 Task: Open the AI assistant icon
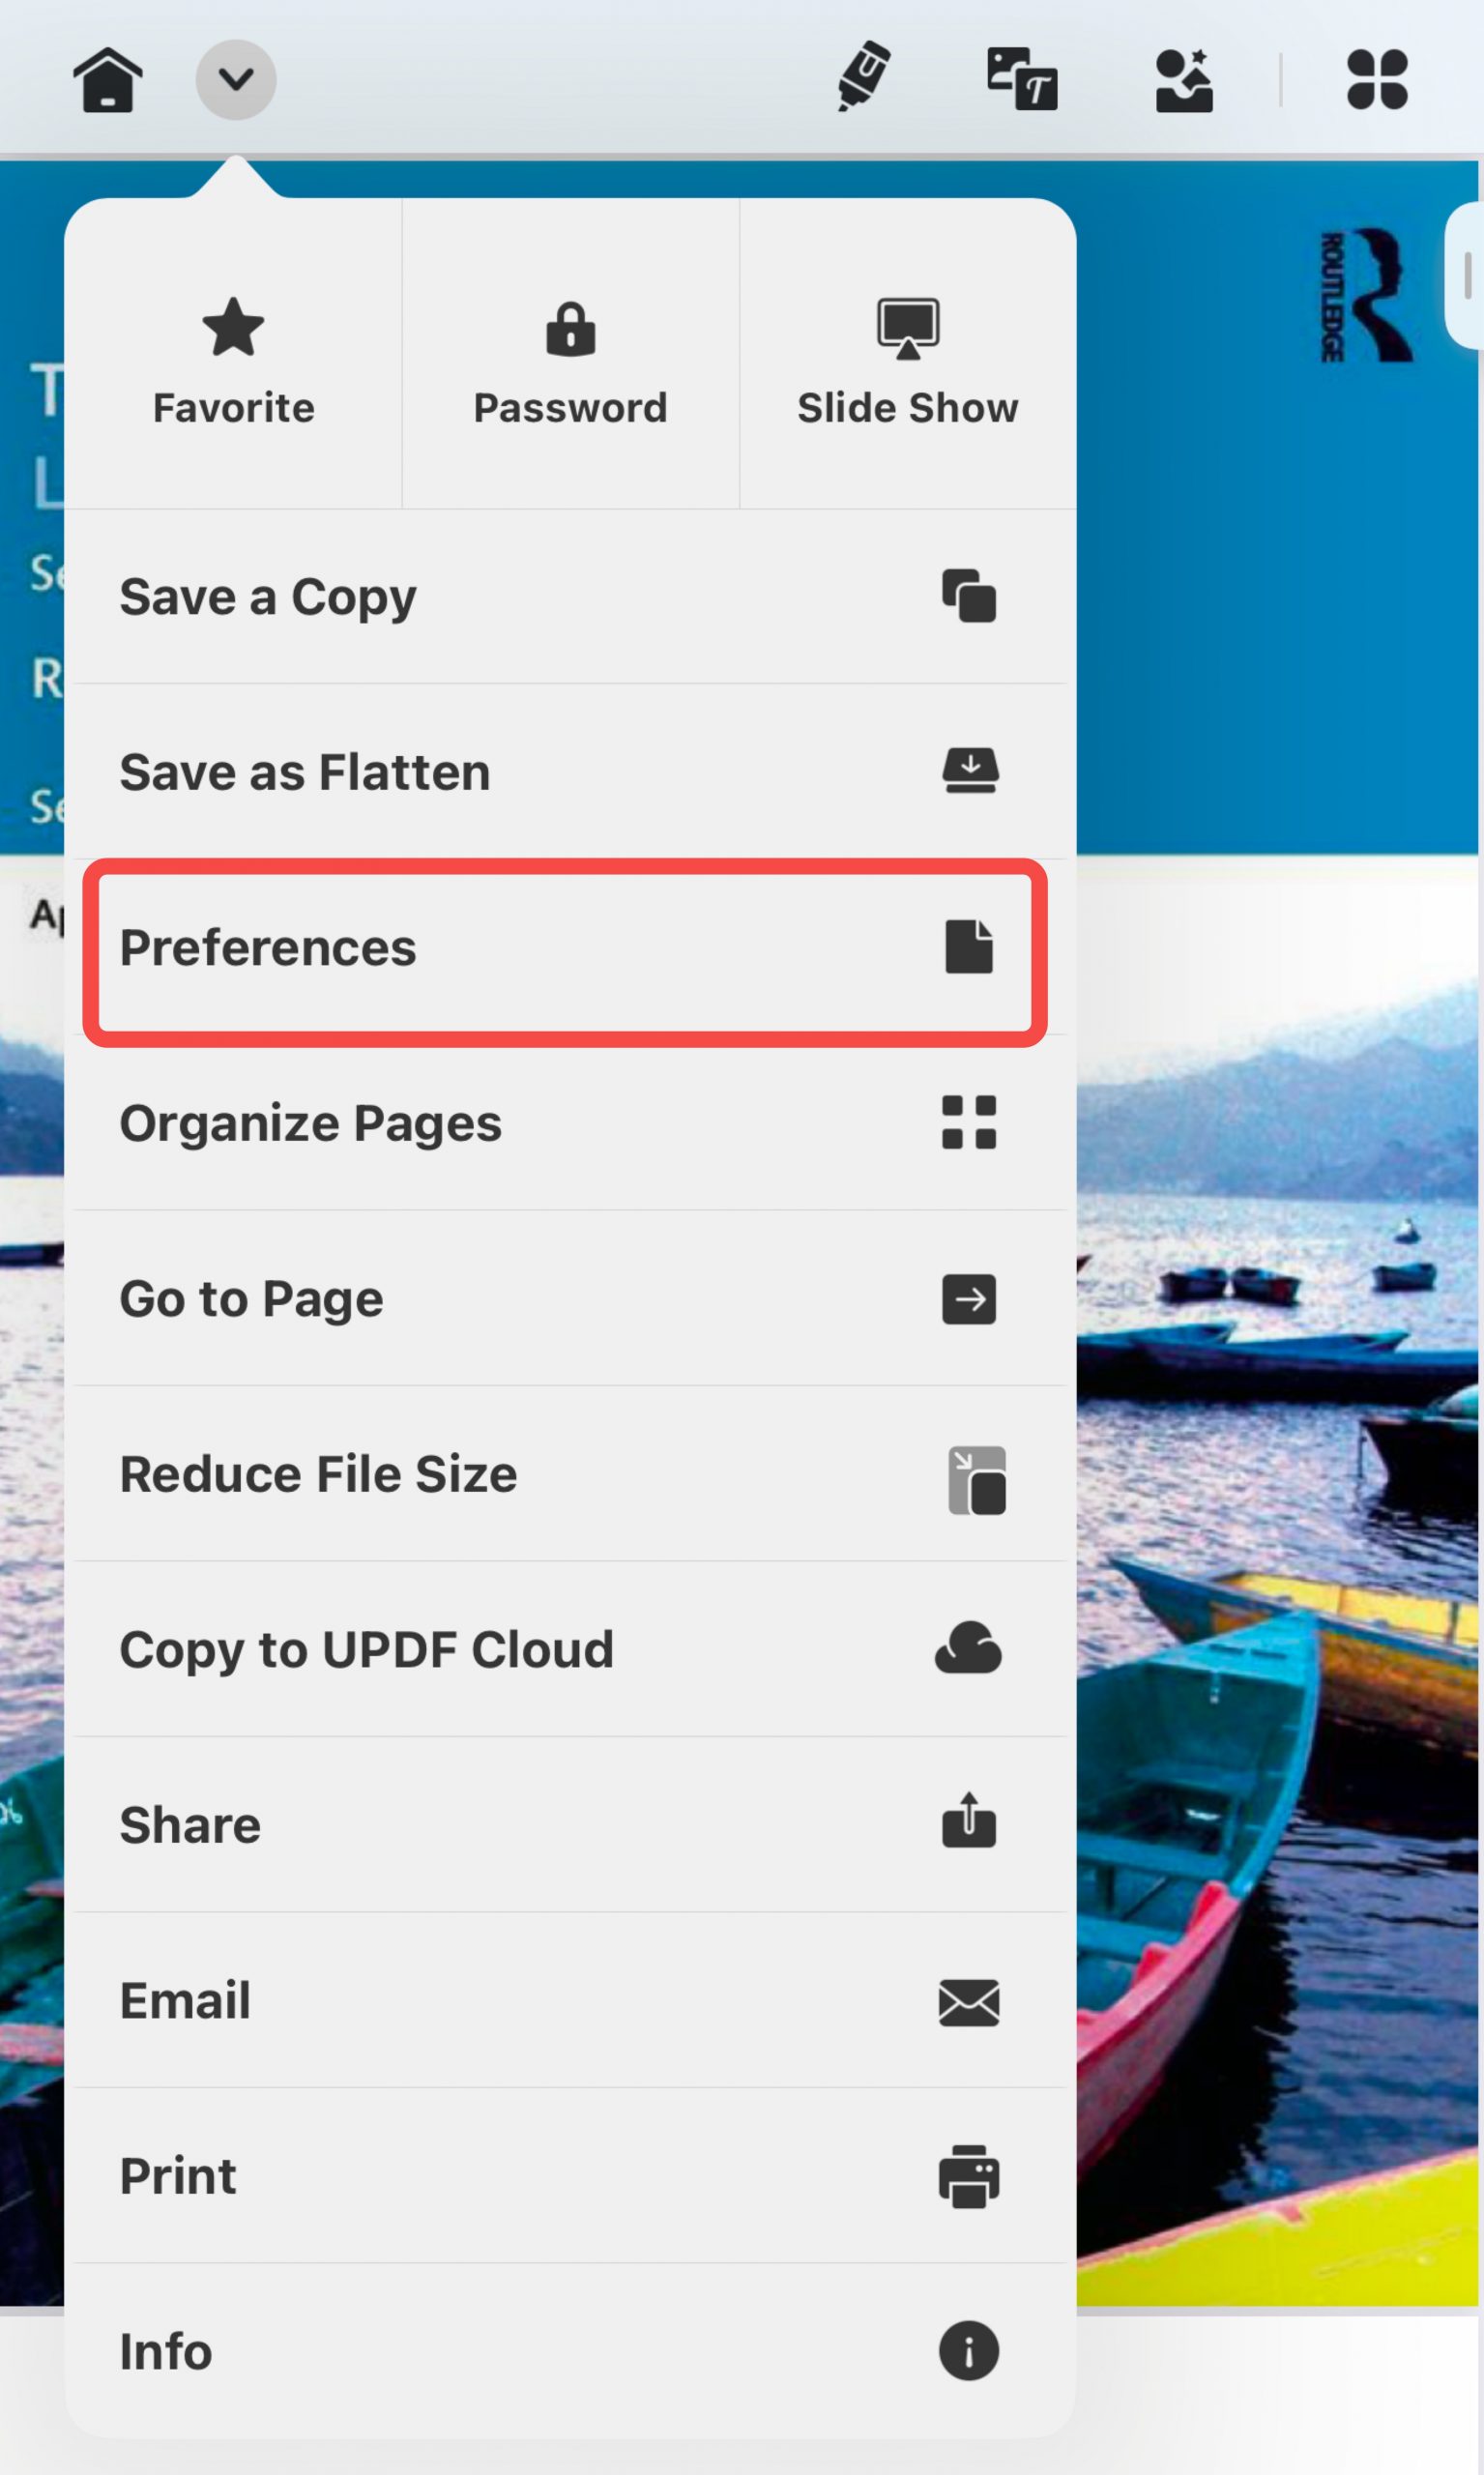click(x=1184, y=80)
